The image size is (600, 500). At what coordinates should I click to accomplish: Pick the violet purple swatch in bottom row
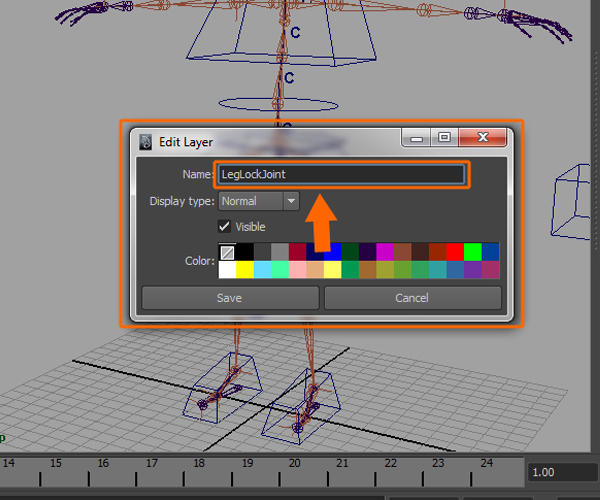pos(473,270)
